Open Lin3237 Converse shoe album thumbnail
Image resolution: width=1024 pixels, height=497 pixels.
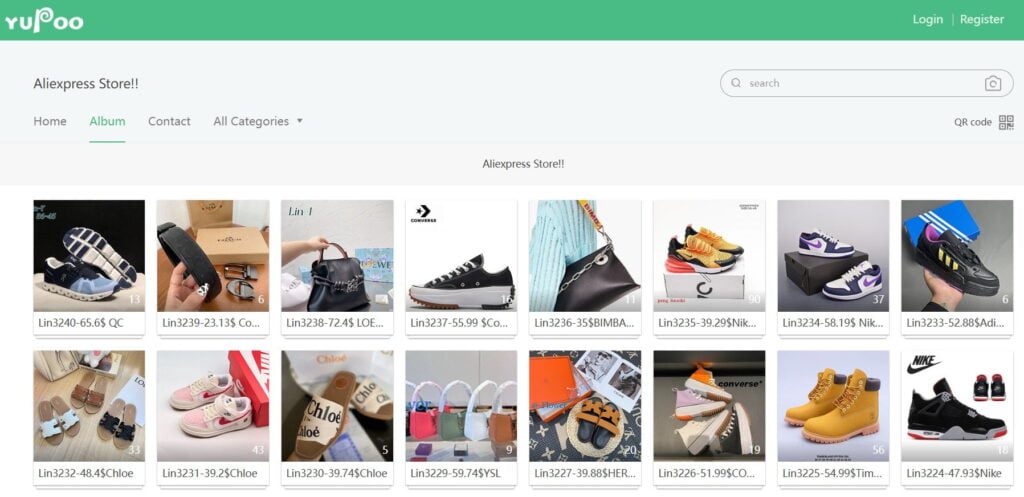461,255
